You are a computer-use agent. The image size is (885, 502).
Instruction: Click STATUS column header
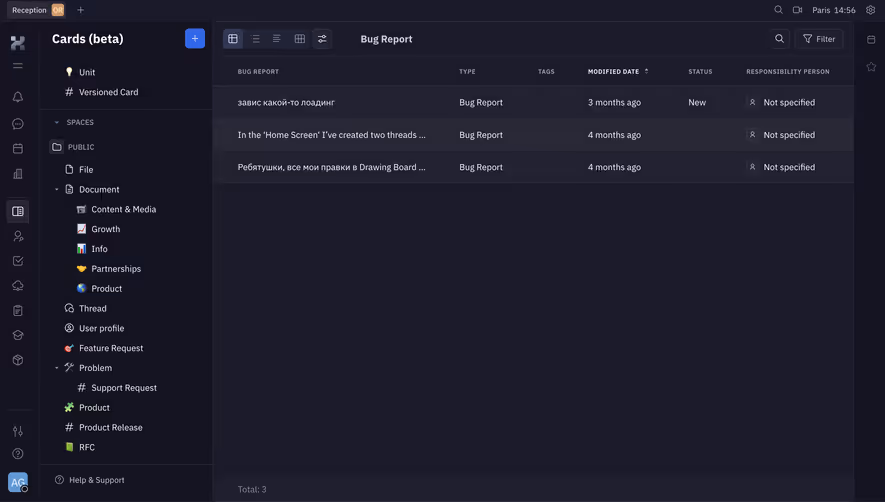(700, 72)
